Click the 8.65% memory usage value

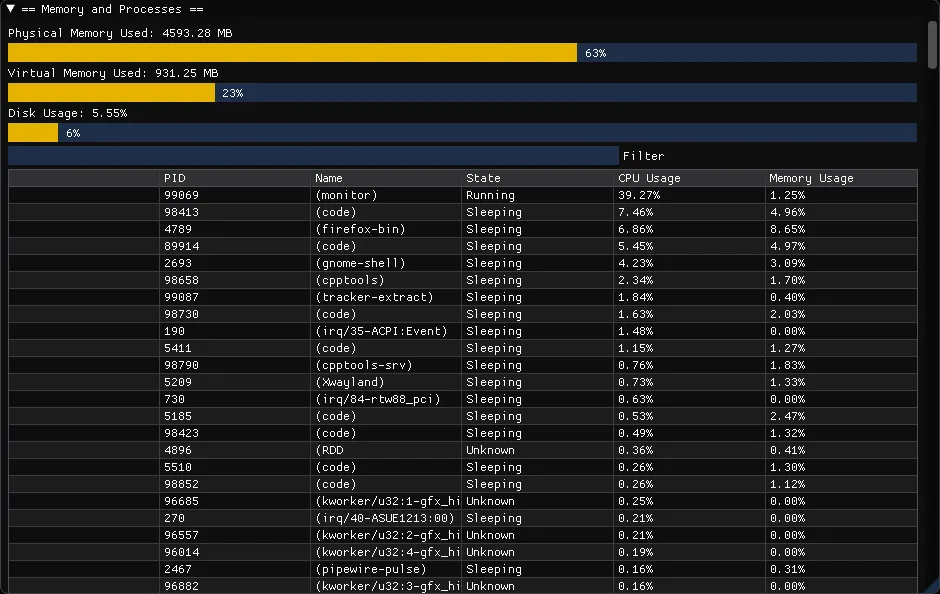click(x=787, y=229)
